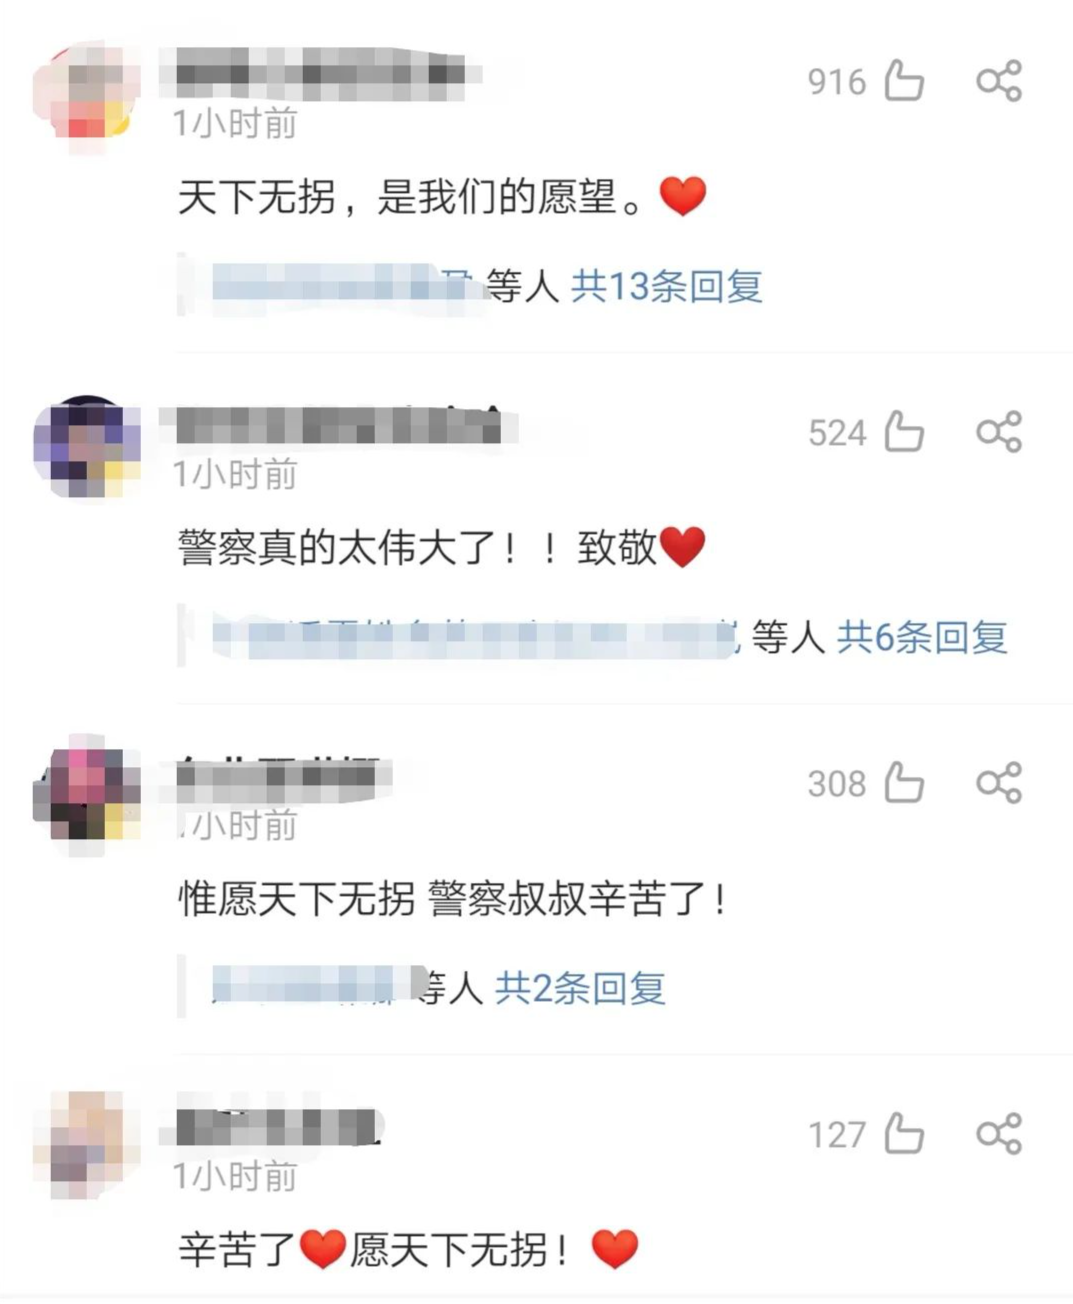
Task: Share the comment with 524 likes
Action: pos(999,432)
